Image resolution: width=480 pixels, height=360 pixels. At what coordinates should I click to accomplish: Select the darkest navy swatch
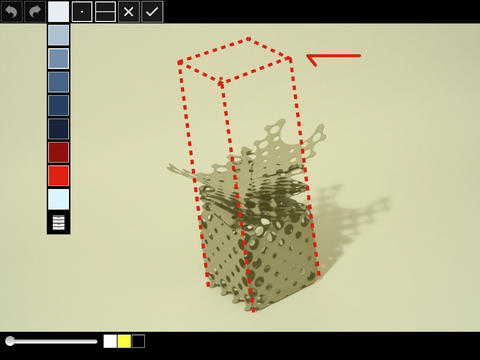pyautogui.click(x=58, y=129)
